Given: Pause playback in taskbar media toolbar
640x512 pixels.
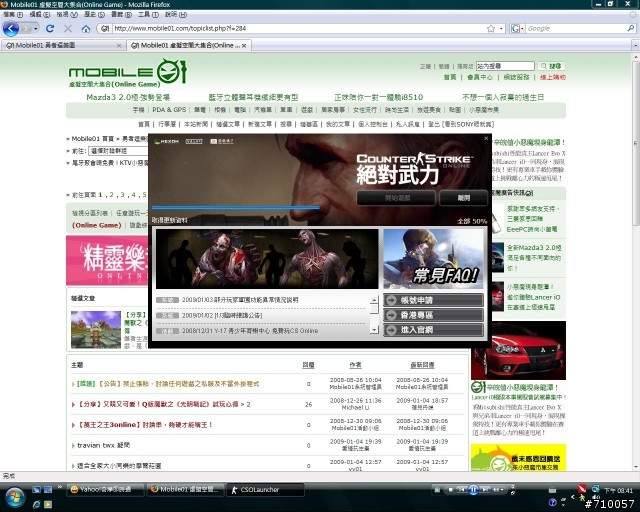Looking at the screenshot, I should point(473,489).
